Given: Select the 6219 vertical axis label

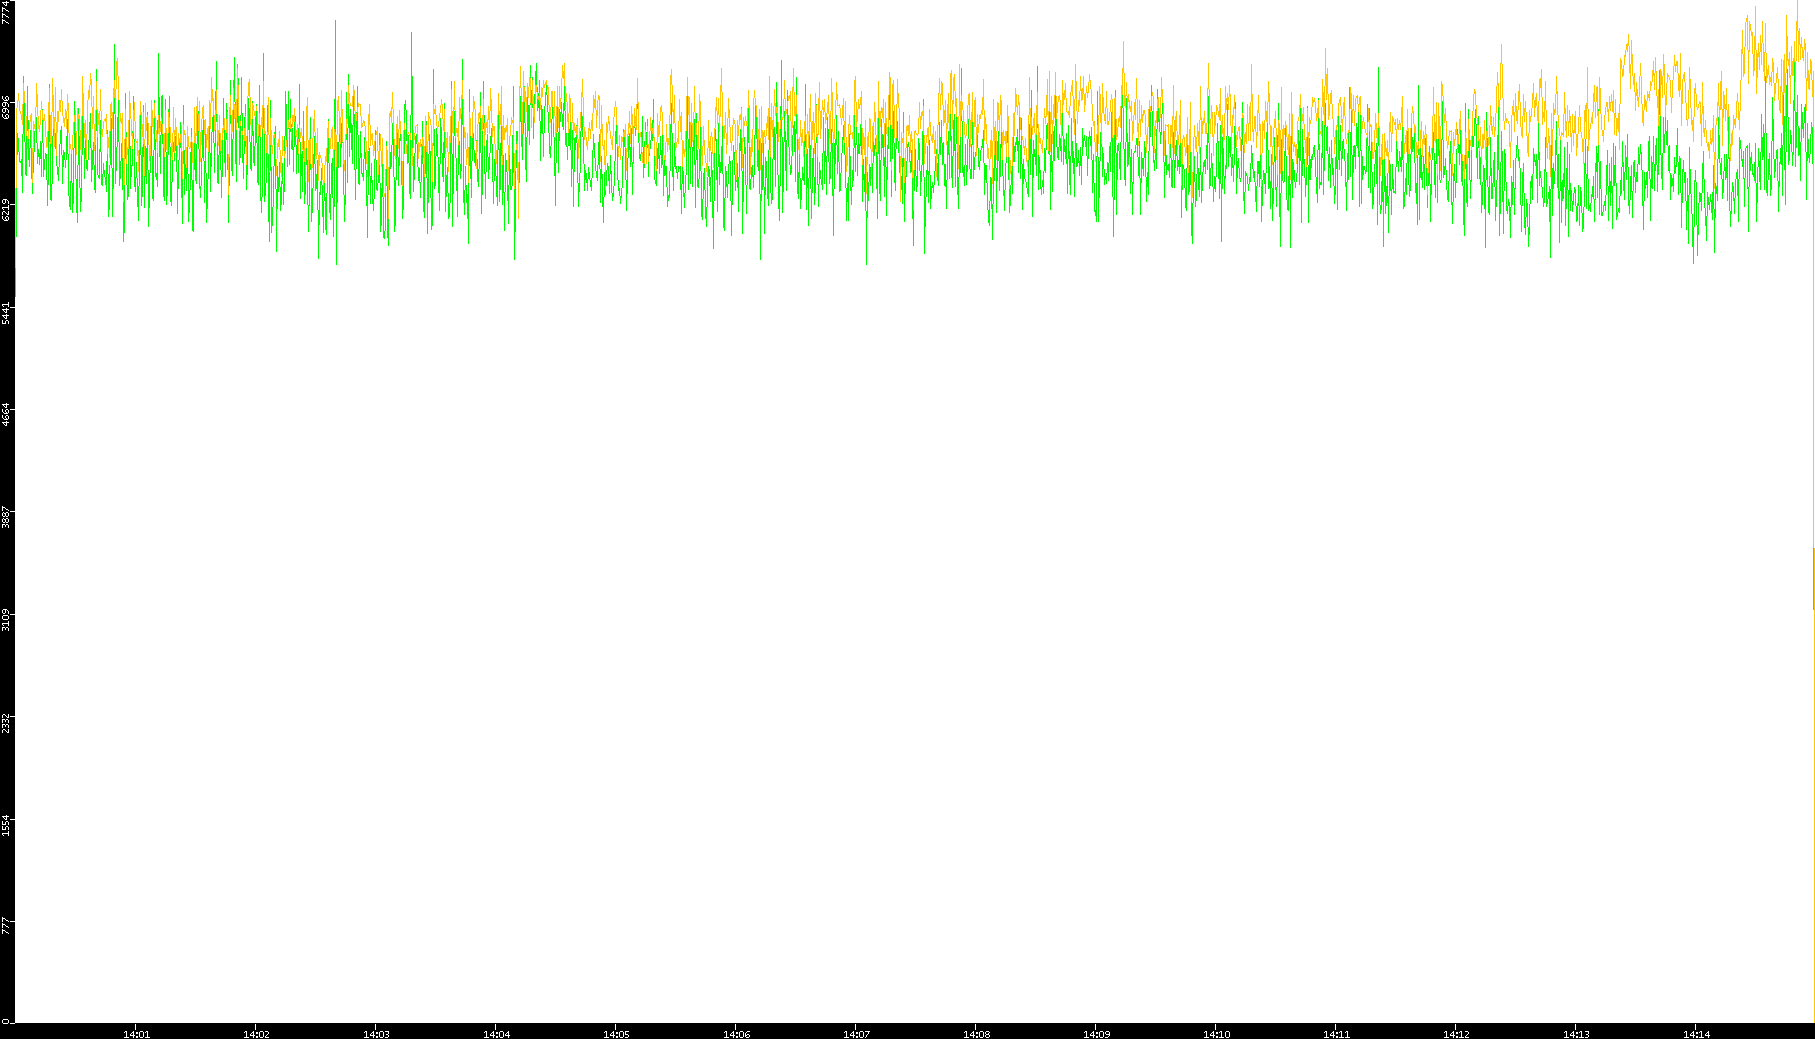Looking at the screenshot, I should click(x=7, y=210).
